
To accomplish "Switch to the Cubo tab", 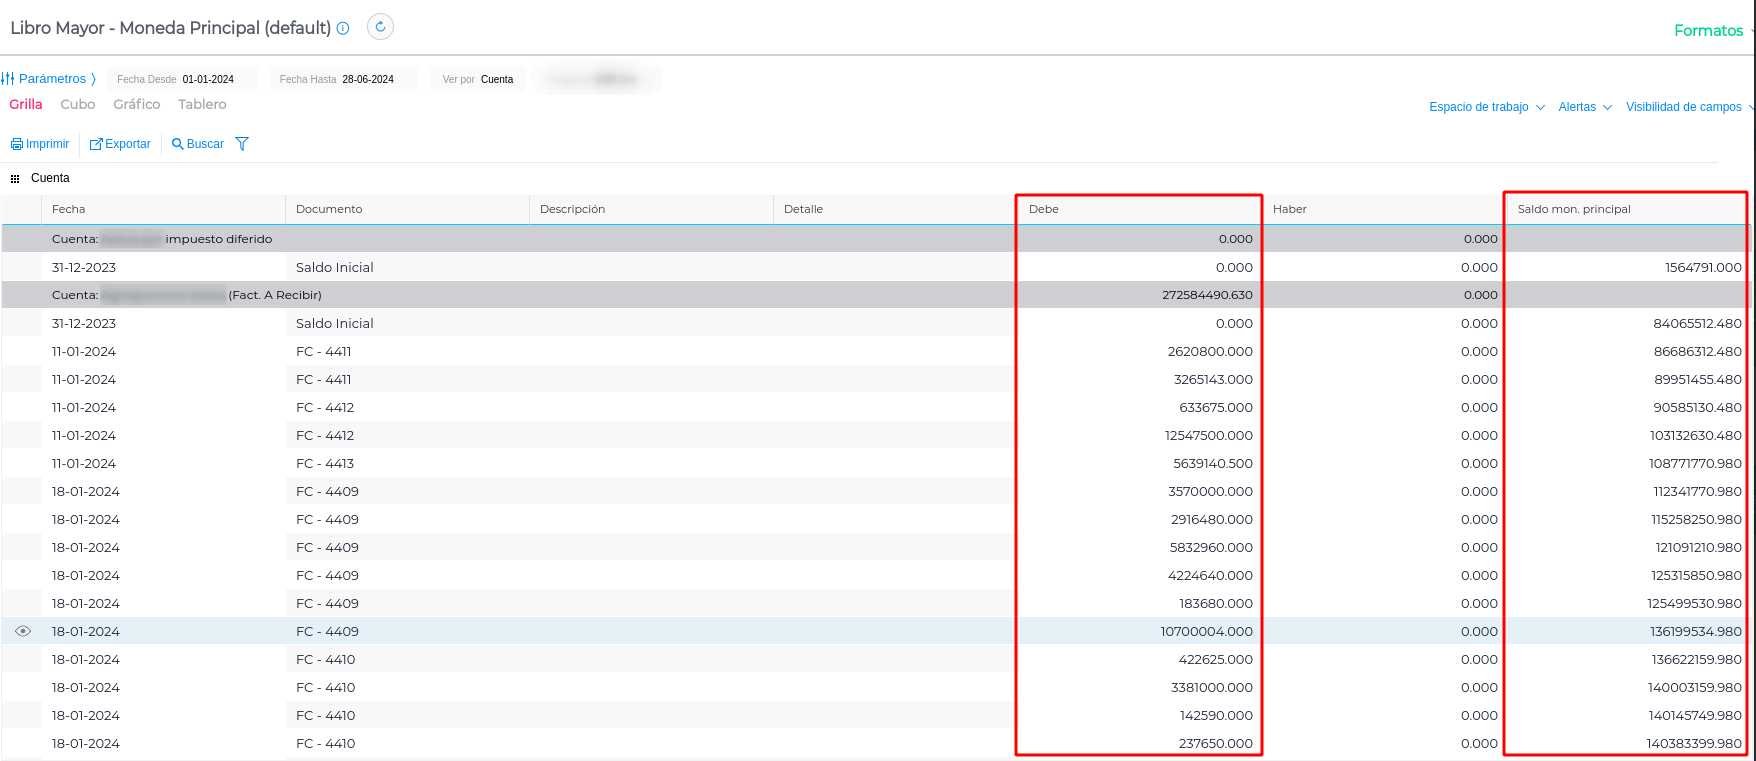I will point(77,104).
